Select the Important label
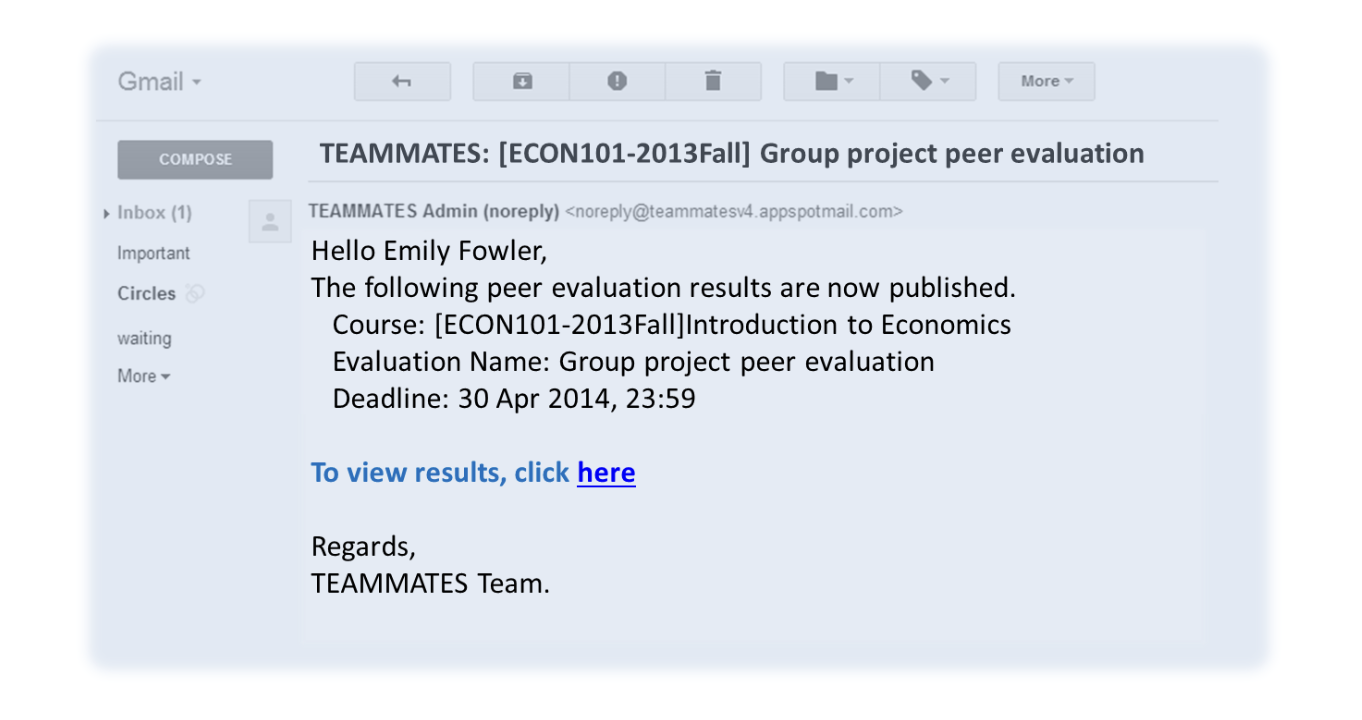The width and height of the screenshot is (1362, 720). point(153,254)
